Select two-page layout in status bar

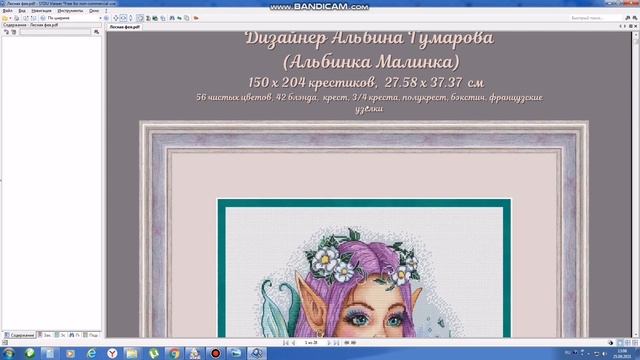pyautogui.click(x=627, y=343)
